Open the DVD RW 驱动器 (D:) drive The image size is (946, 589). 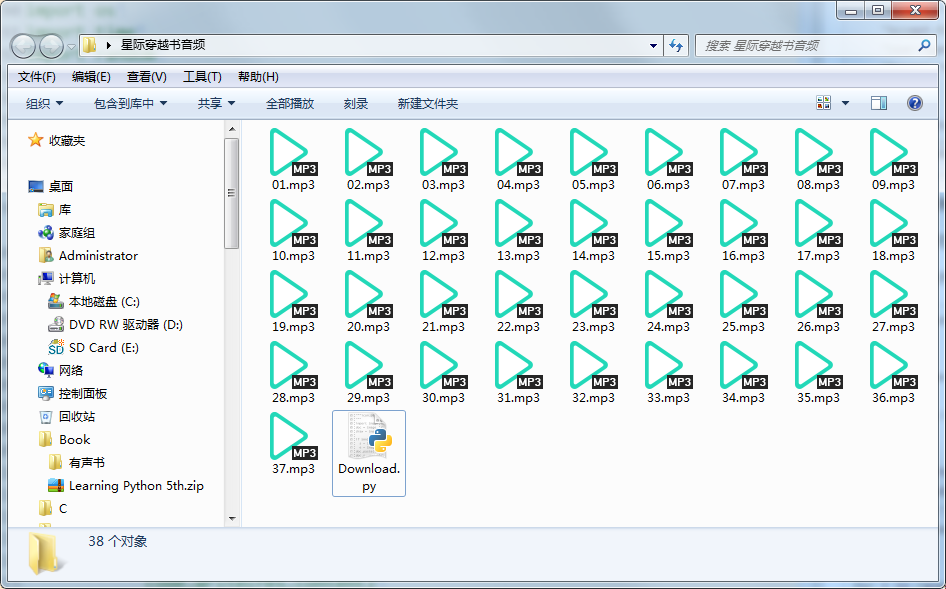115,325
